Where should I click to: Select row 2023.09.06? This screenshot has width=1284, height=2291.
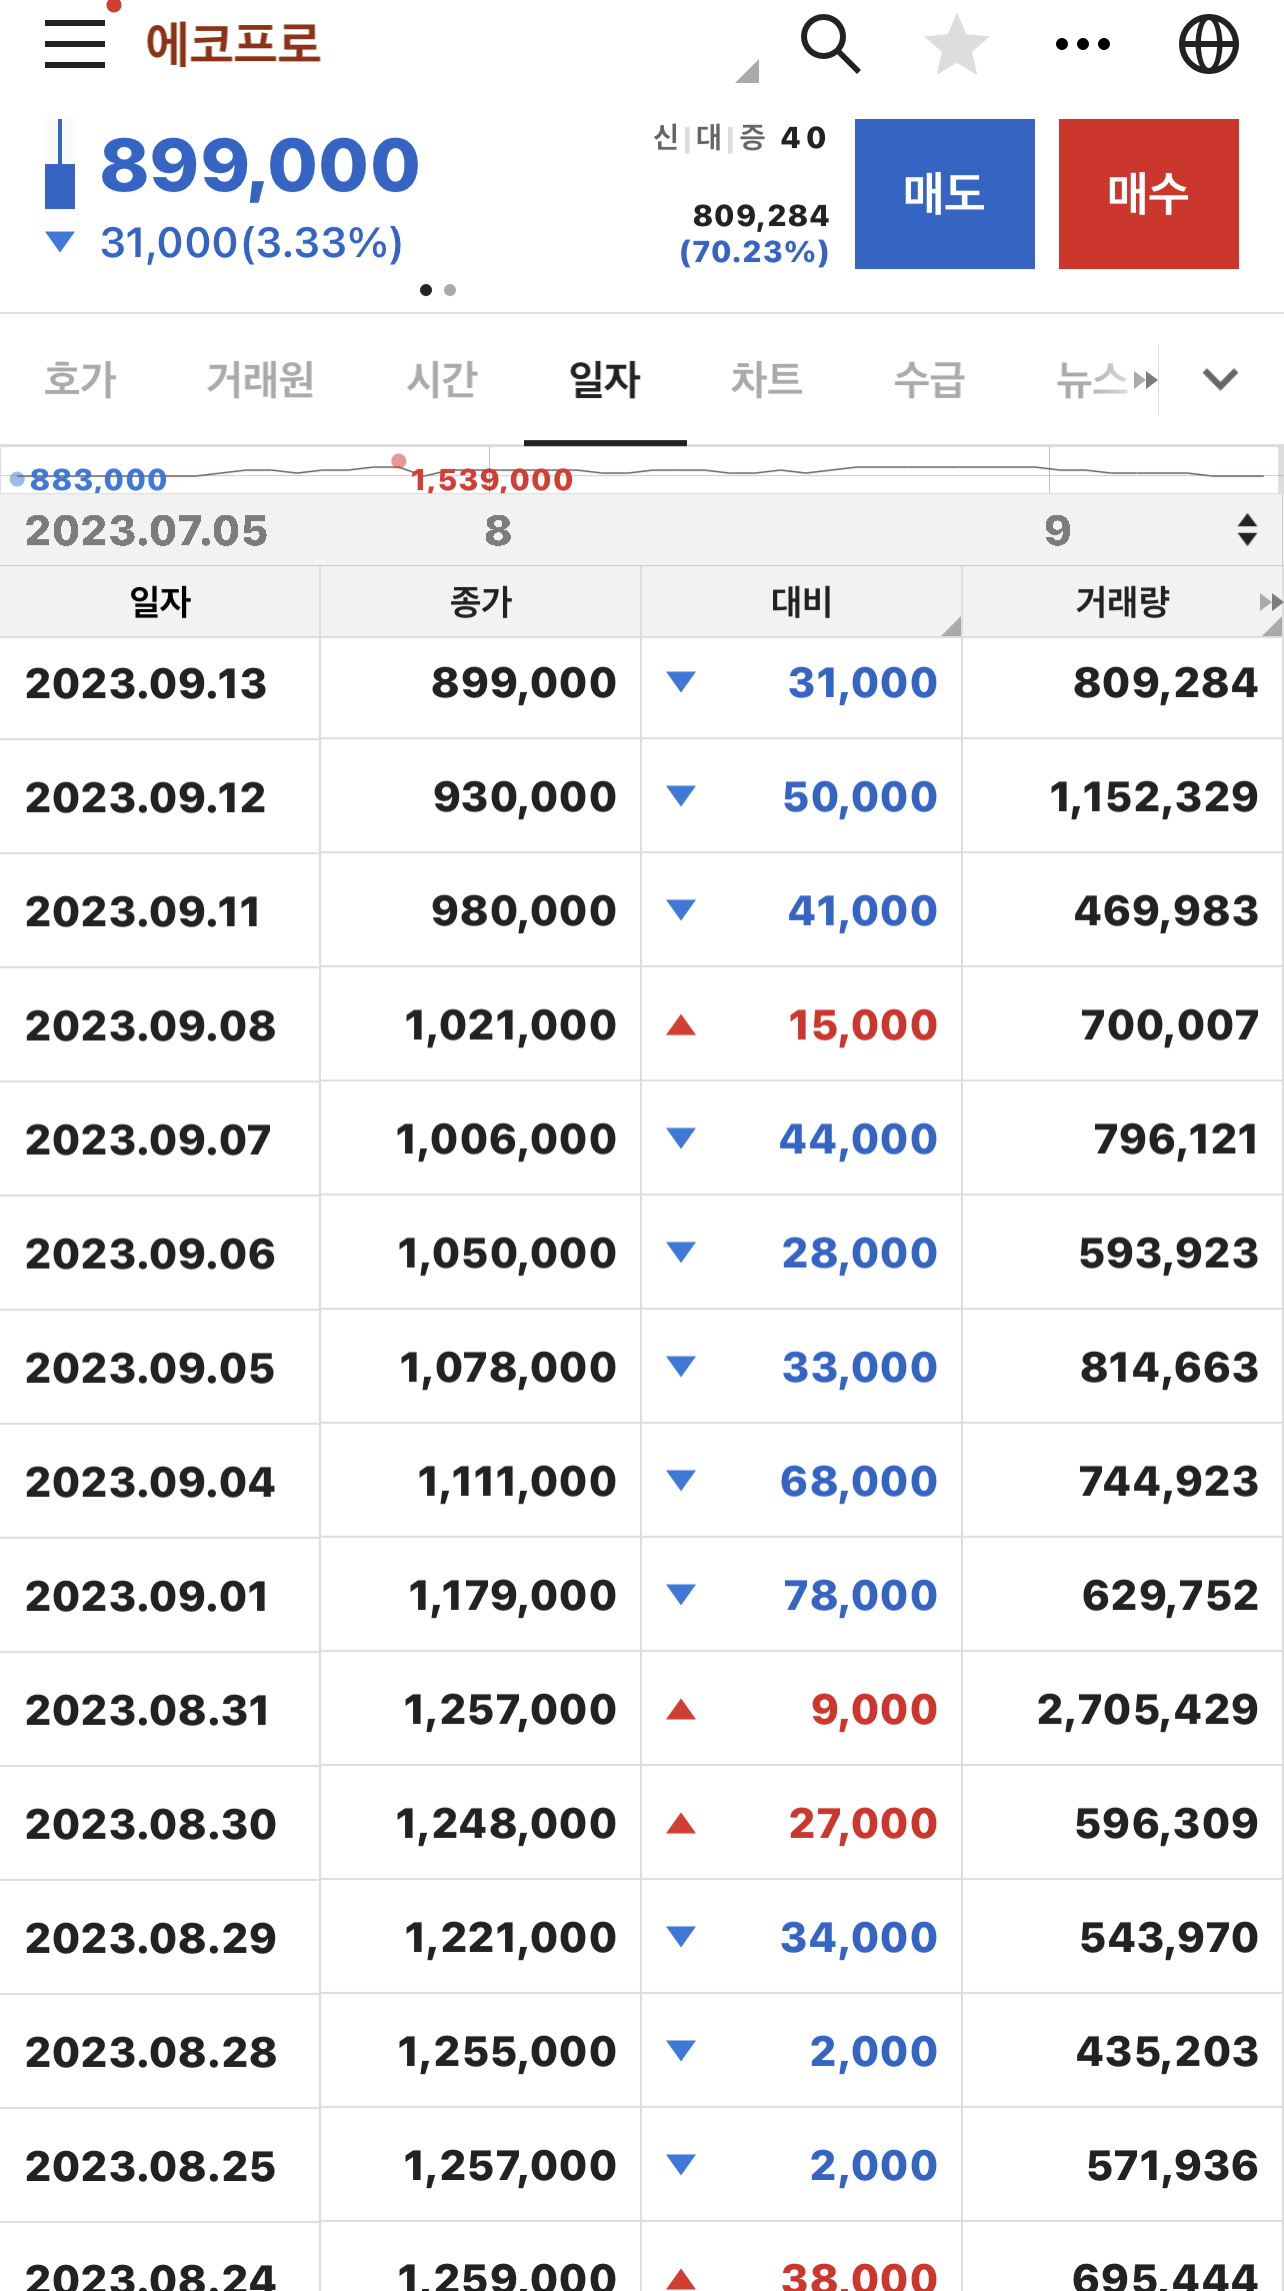[x=642, y=1253]
